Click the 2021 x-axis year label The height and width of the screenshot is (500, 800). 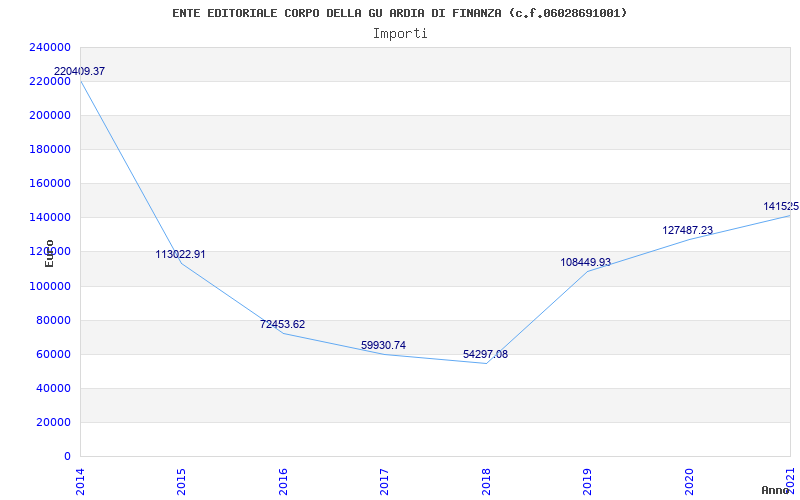(x=791, y=481)
